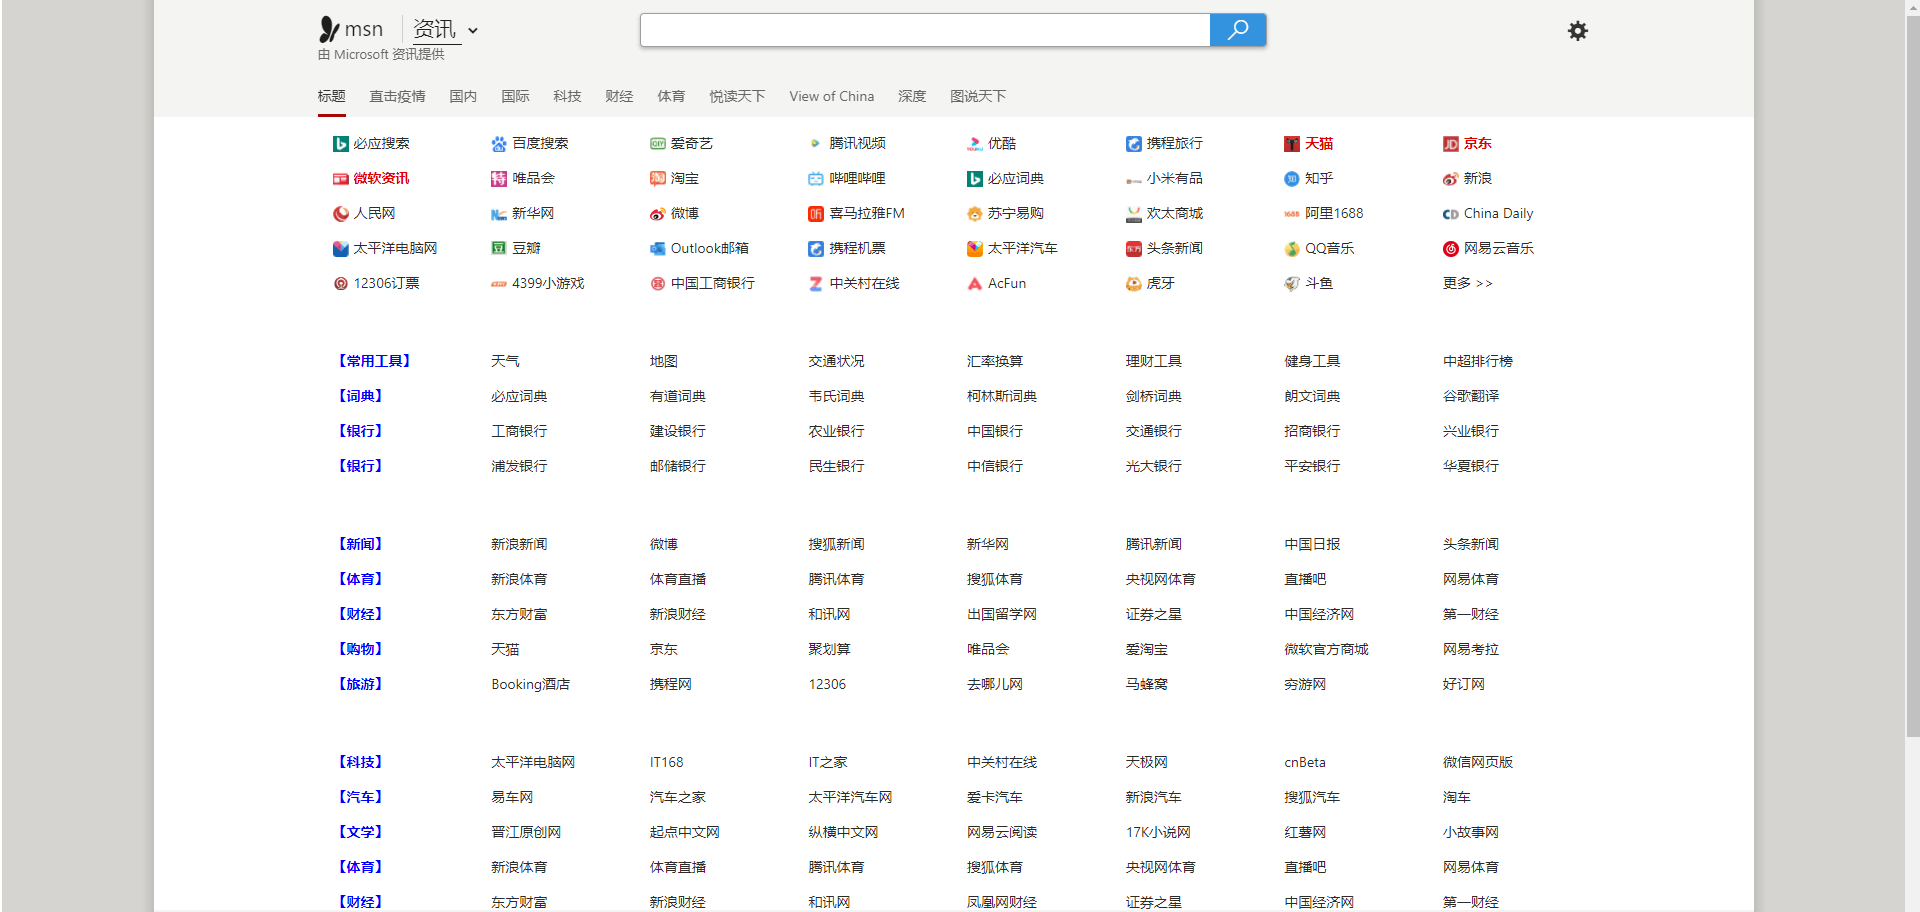
Task: Click the 知乎 blue icon
Action: tap(1292, 179)
